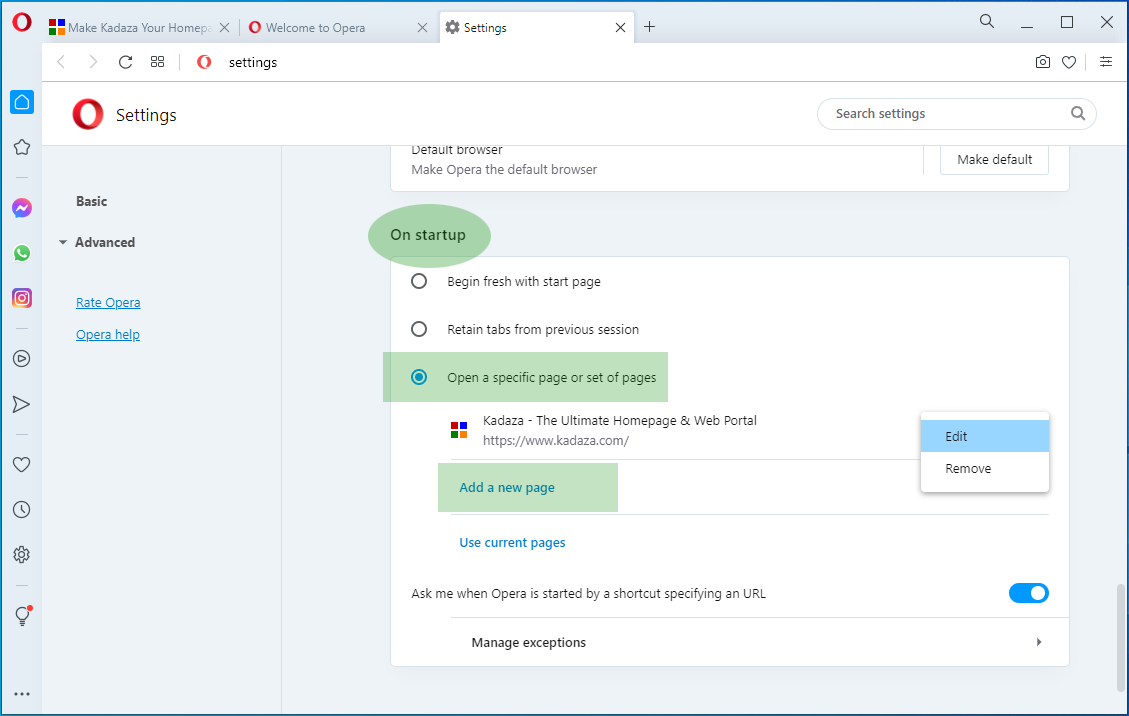Click Make default button
The height and width of the screenshot is (716, 1129).
994,159
